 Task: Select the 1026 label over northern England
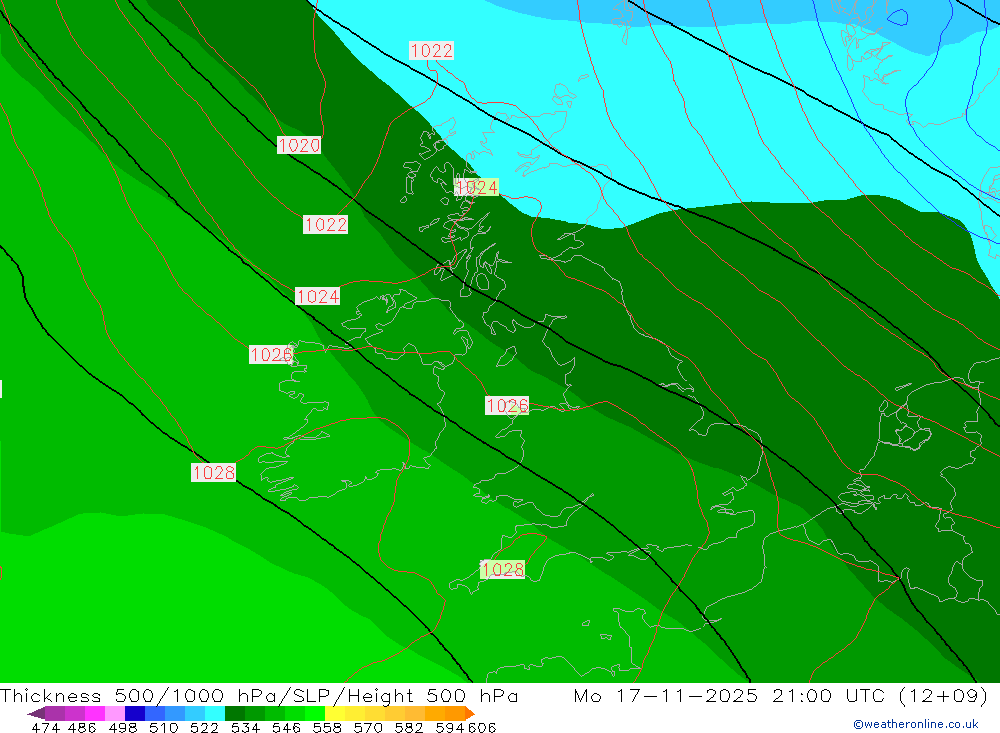click(x=507, y=406)
